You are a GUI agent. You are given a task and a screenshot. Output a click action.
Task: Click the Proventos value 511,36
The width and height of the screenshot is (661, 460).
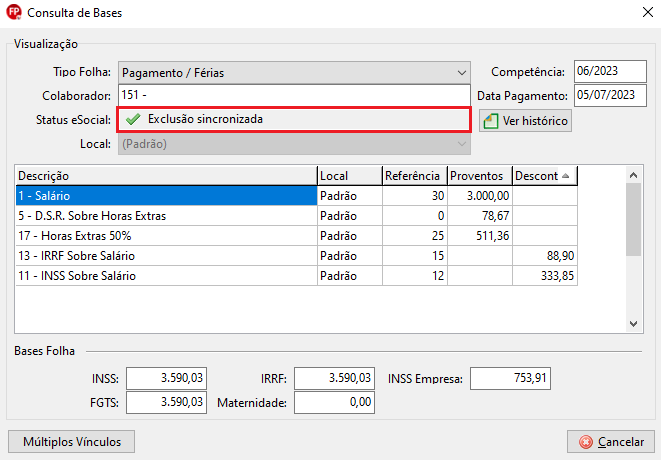coord(493,236)
